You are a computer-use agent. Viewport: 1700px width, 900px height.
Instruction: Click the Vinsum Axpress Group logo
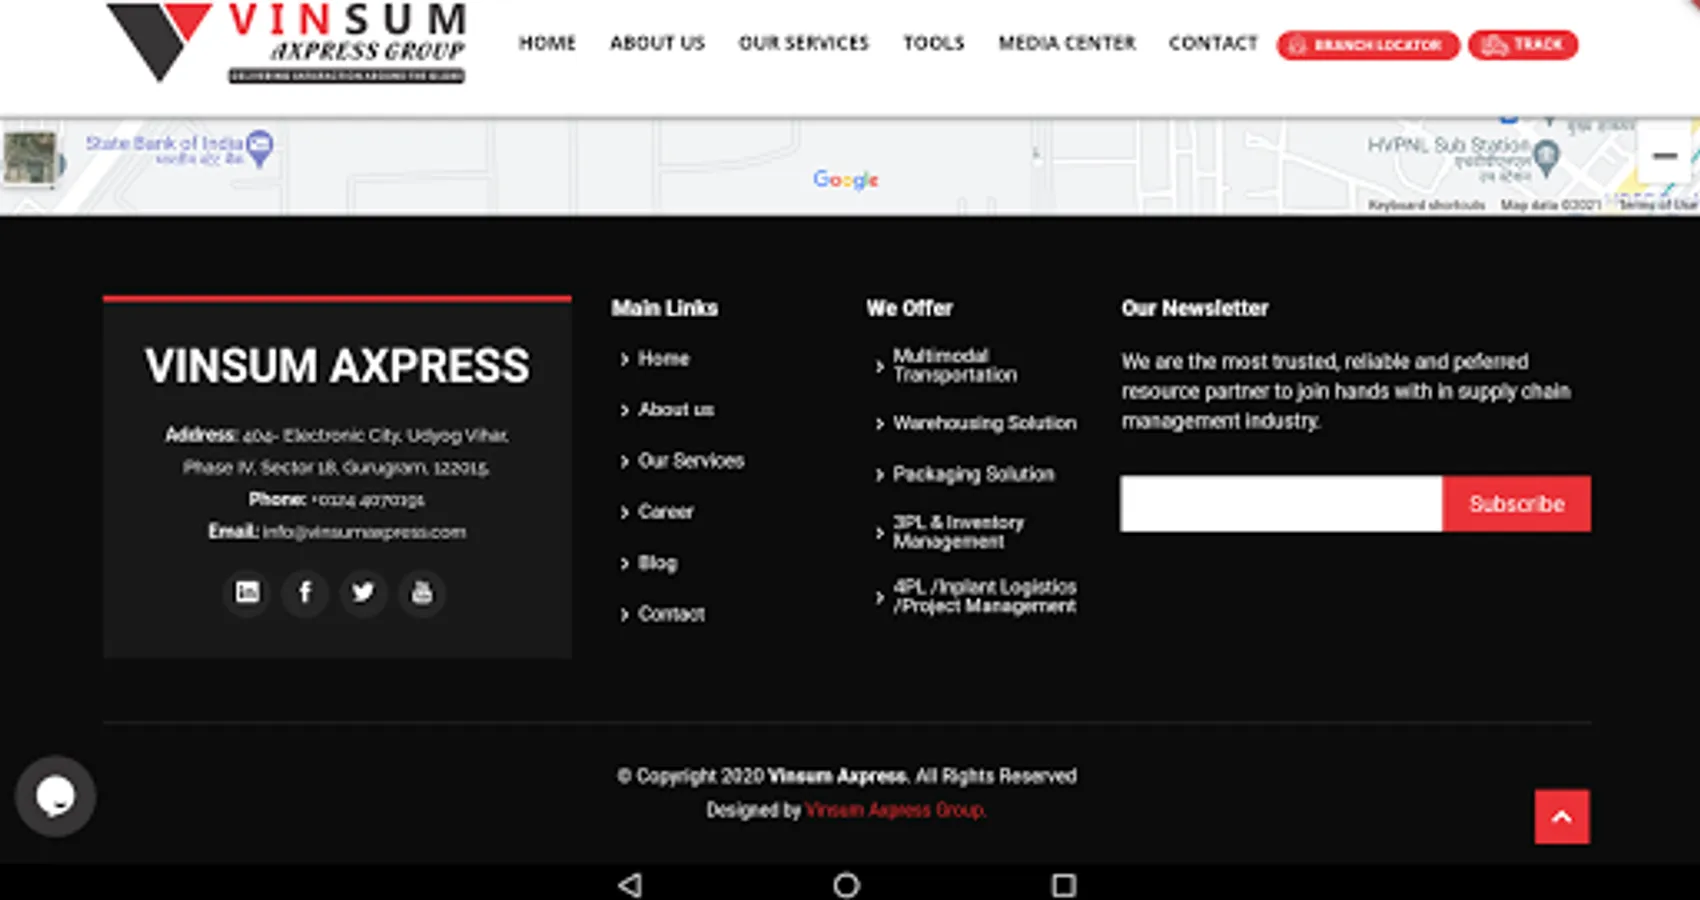[287, 43]
